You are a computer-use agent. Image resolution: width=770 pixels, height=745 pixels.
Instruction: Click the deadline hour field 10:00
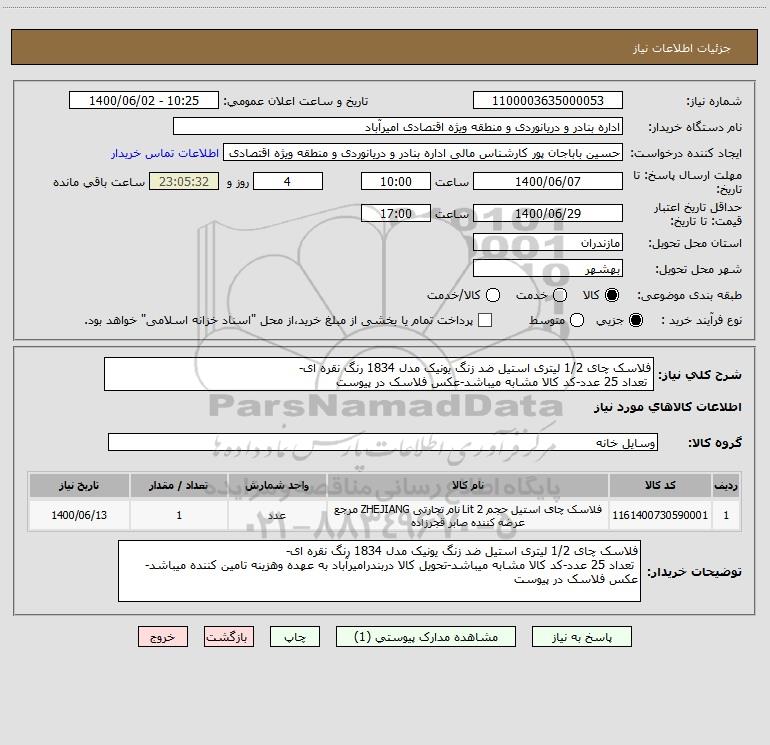click(x=396, y=182)
